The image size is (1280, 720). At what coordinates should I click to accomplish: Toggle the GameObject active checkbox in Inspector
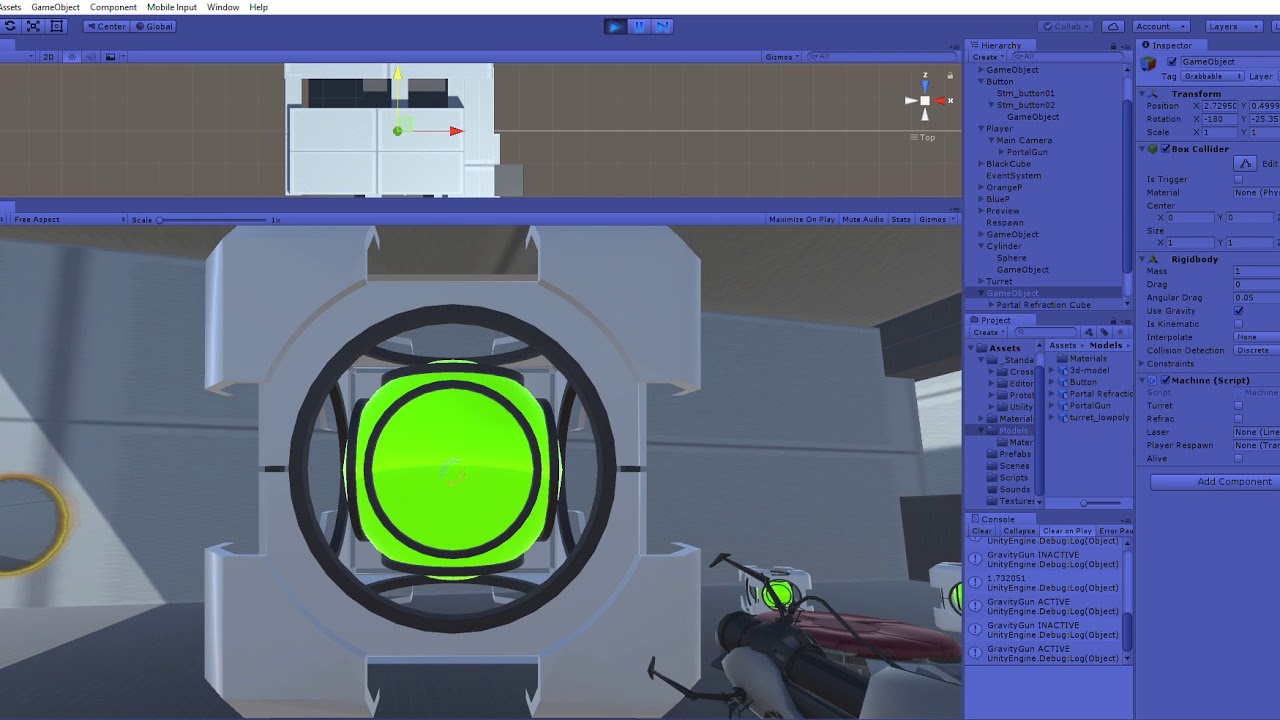tap(1172, 62)
